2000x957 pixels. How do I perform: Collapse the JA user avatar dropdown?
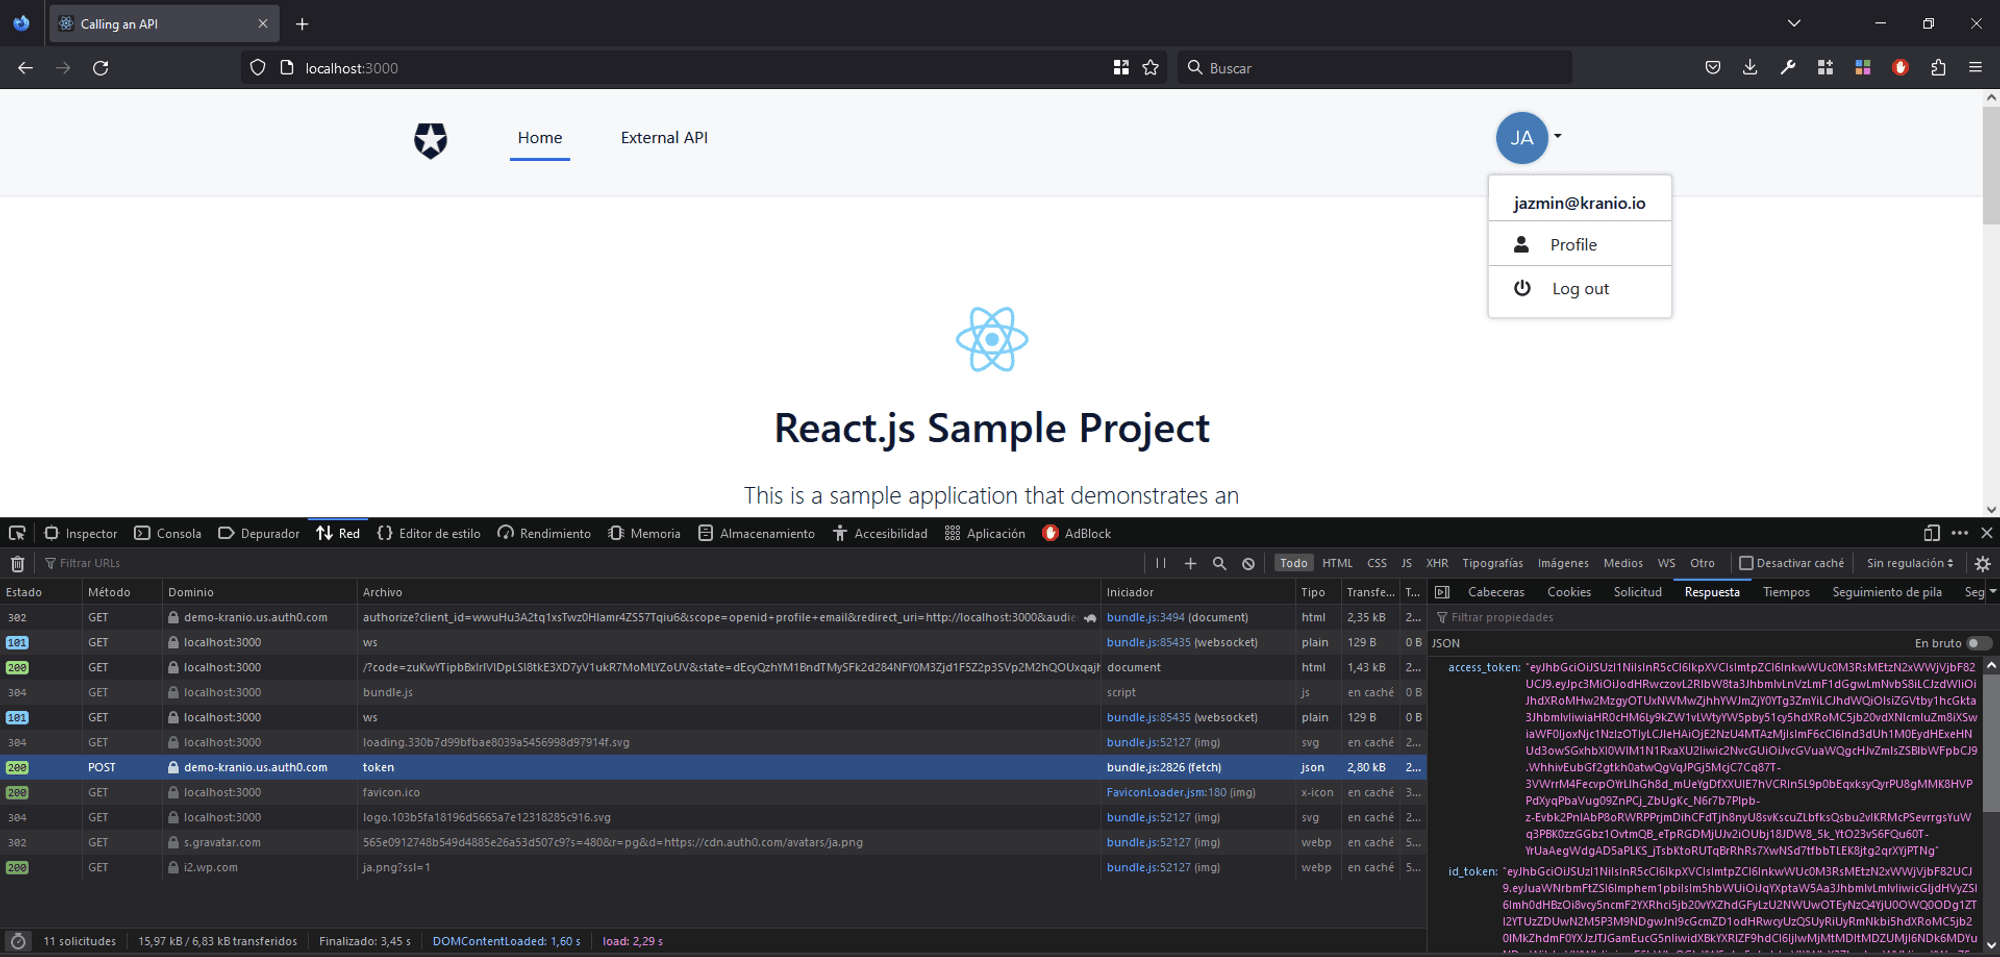pos(1523,138)
